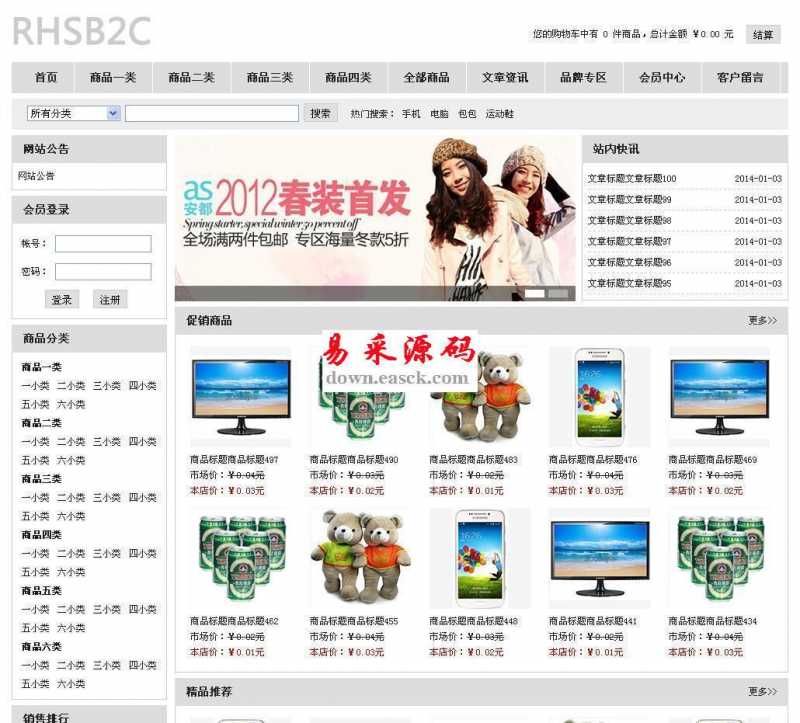The image size is (800, 723).
Task: Open 更多>> in the 精品推荐 section
Action: 762,692
